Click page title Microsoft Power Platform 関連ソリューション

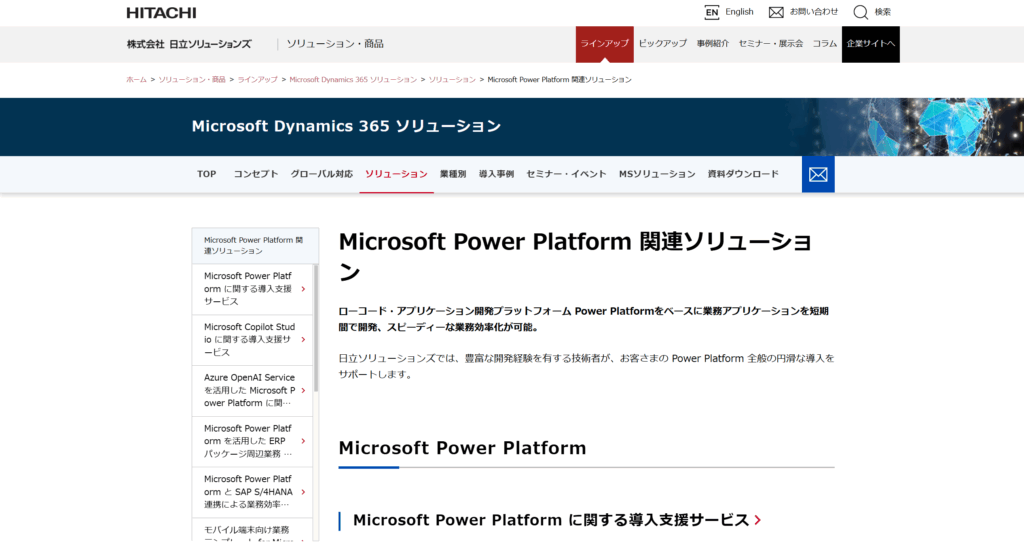pos(575,256)
